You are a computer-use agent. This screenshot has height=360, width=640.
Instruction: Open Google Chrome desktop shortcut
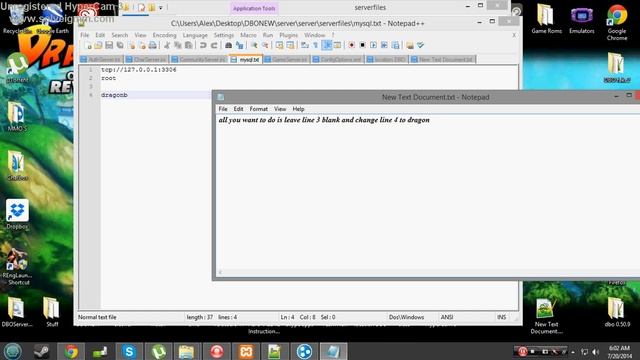click(617, 22)
